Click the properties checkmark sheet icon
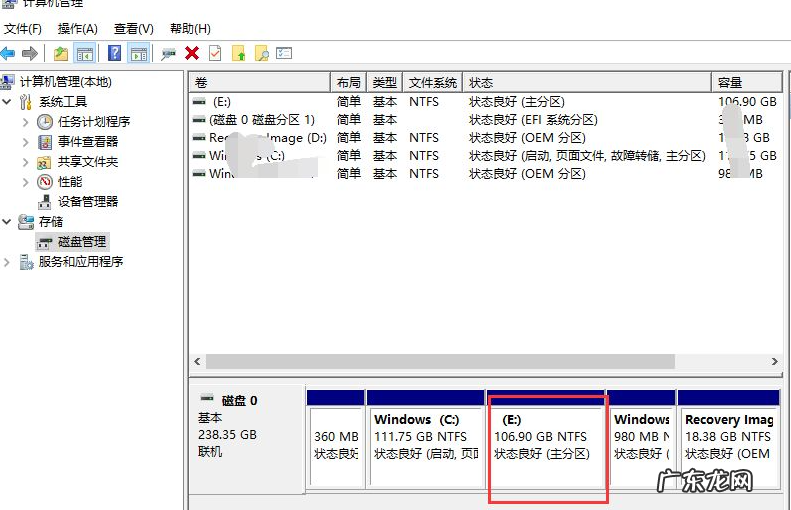The height and width of the screenshot is (510, 791). [x=215, y=53]
